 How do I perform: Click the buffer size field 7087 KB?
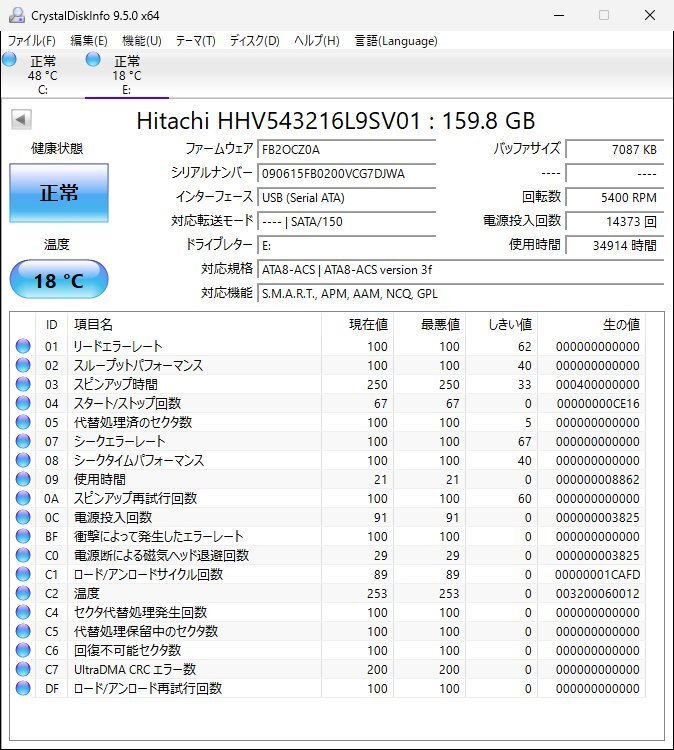615,150
